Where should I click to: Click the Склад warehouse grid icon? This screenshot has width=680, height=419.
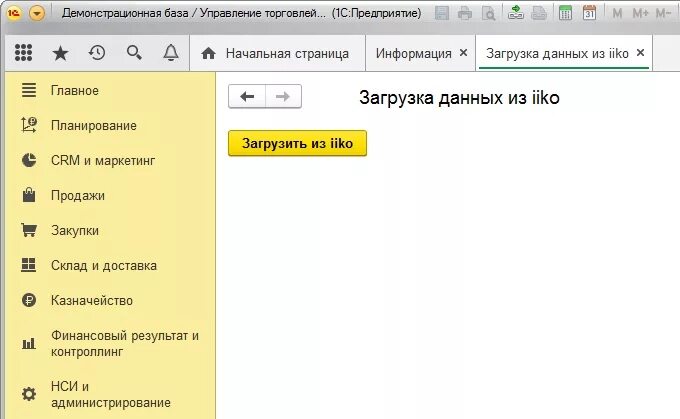29,265
